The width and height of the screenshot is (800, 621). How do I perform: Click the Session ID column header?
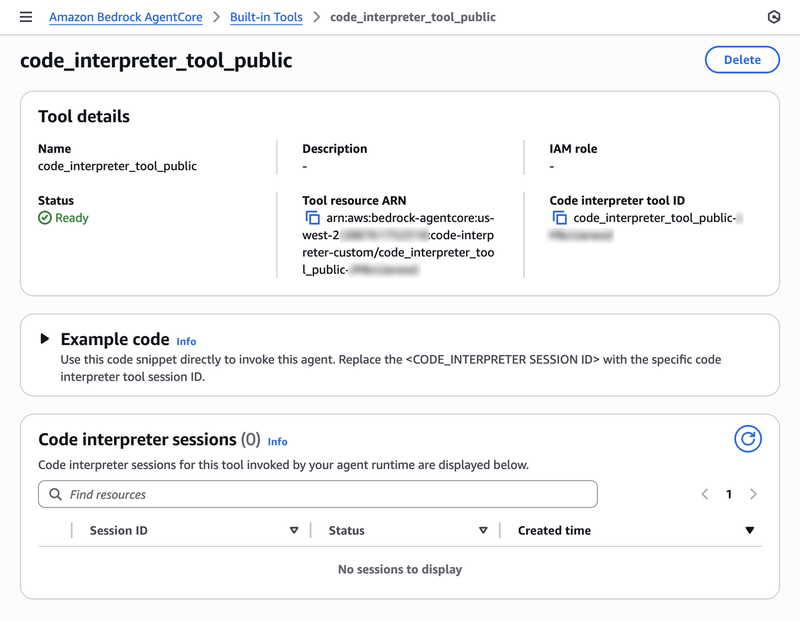[x=118, y=531]
